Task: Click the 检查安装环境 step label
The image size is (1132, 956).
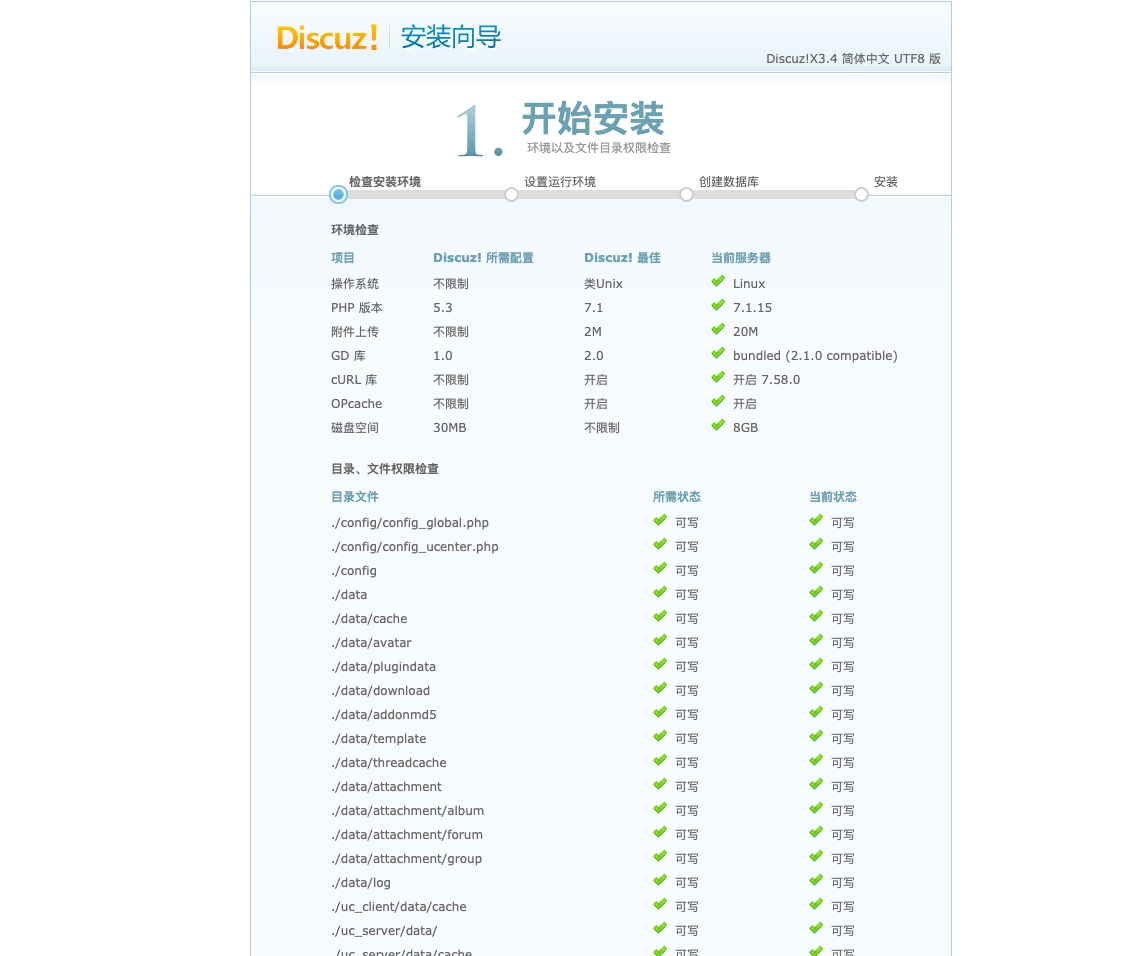Action: (385, 182)
